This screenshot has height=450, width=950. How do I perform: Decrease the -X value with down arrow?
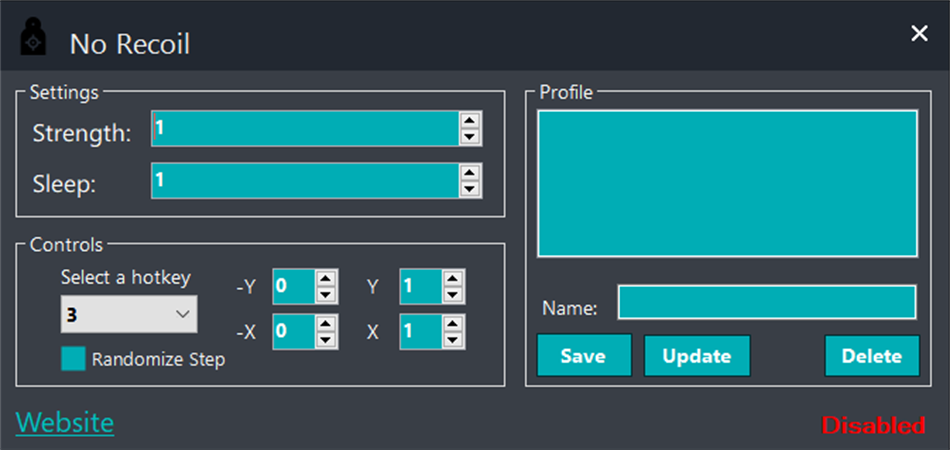coord(326,340)
